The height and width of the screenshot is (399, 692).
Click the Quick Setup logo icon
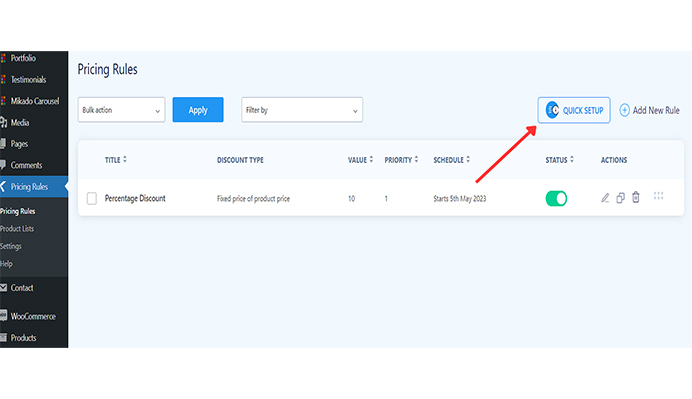click(x=552, y=110)
